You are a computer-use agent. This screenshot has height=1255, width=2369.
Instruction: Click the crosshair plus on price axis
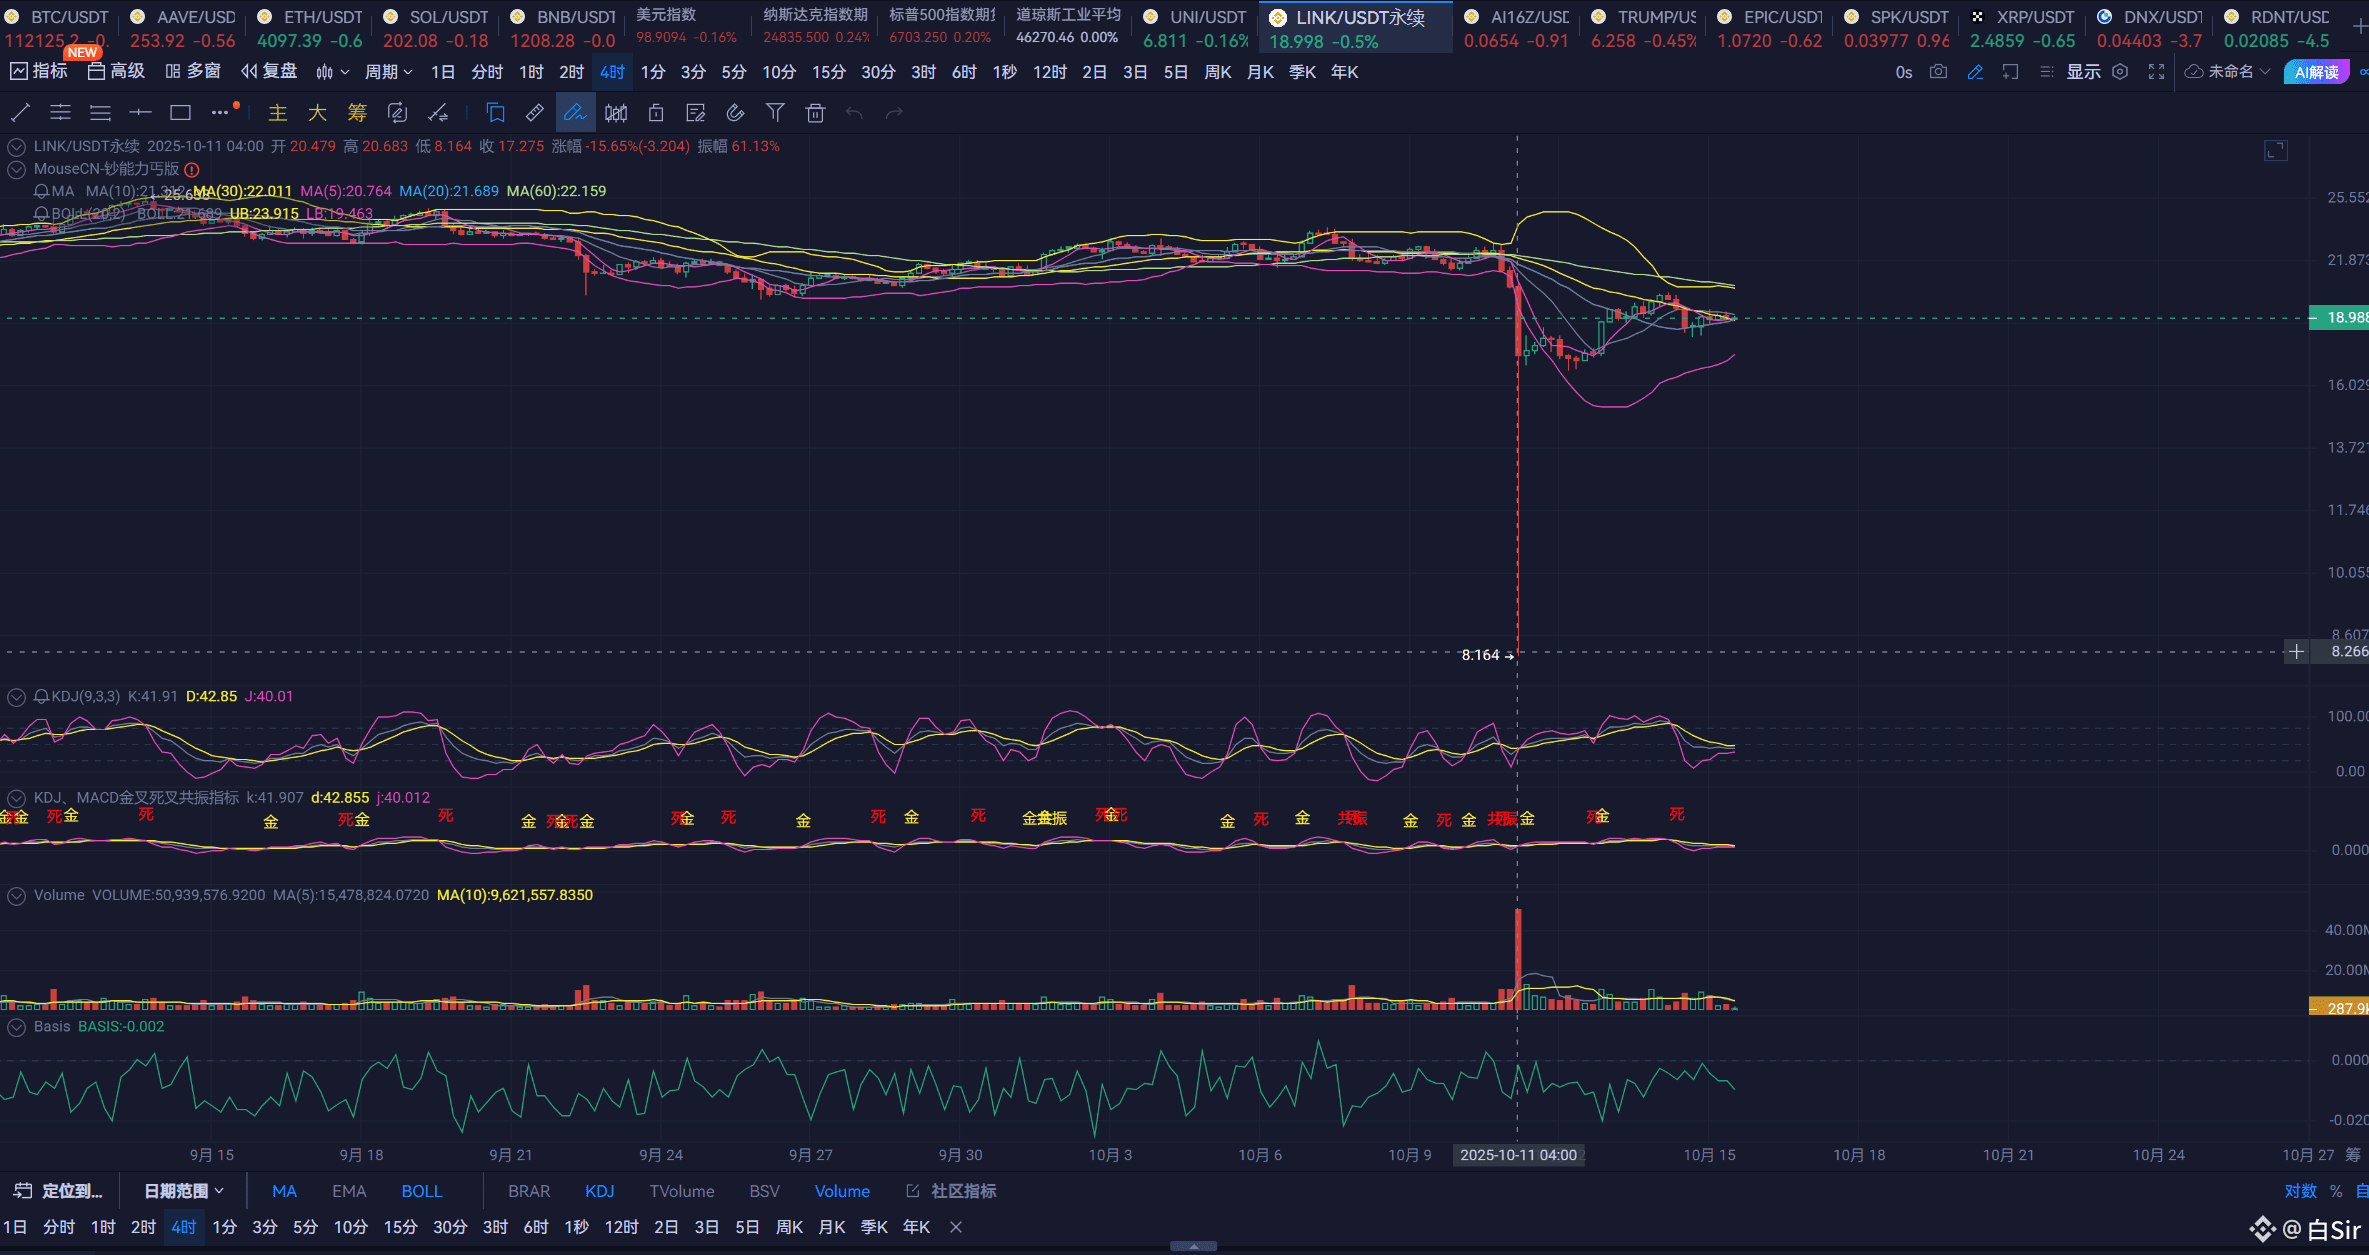(x=2296, y=652)
